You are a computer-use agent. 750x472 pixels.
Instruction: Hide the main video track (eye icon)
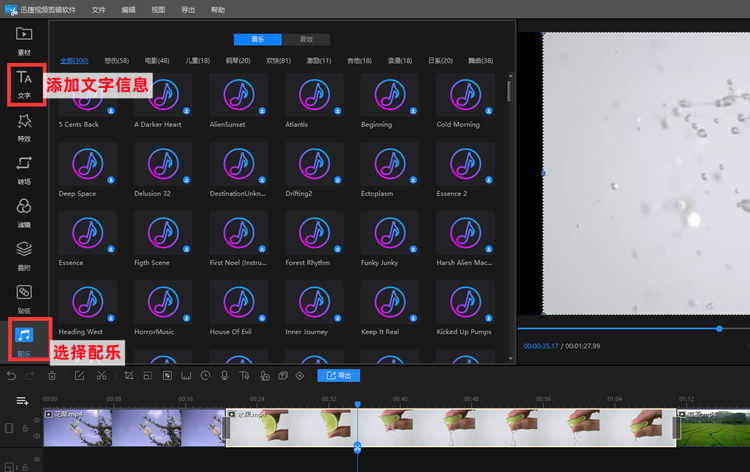37,420
